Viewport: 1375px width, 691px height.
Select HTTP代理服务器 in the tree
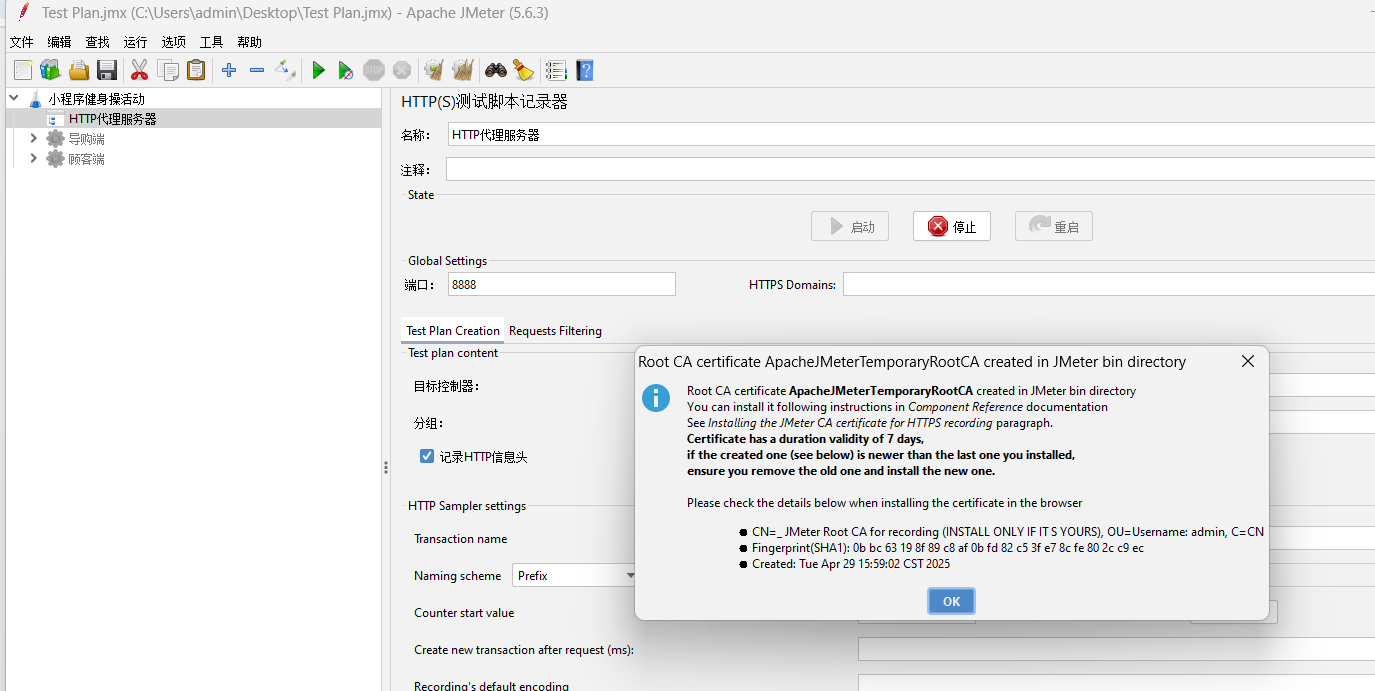tap(112, 119)
